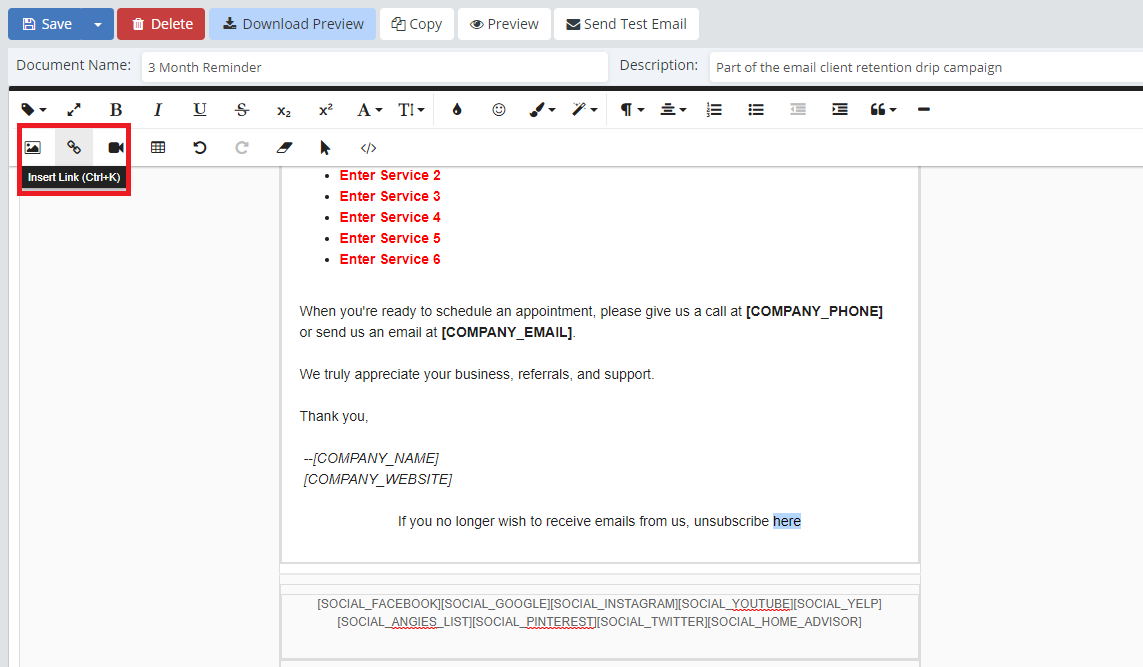
Task: Toggle italic formatting
Action: coord(158,110)
